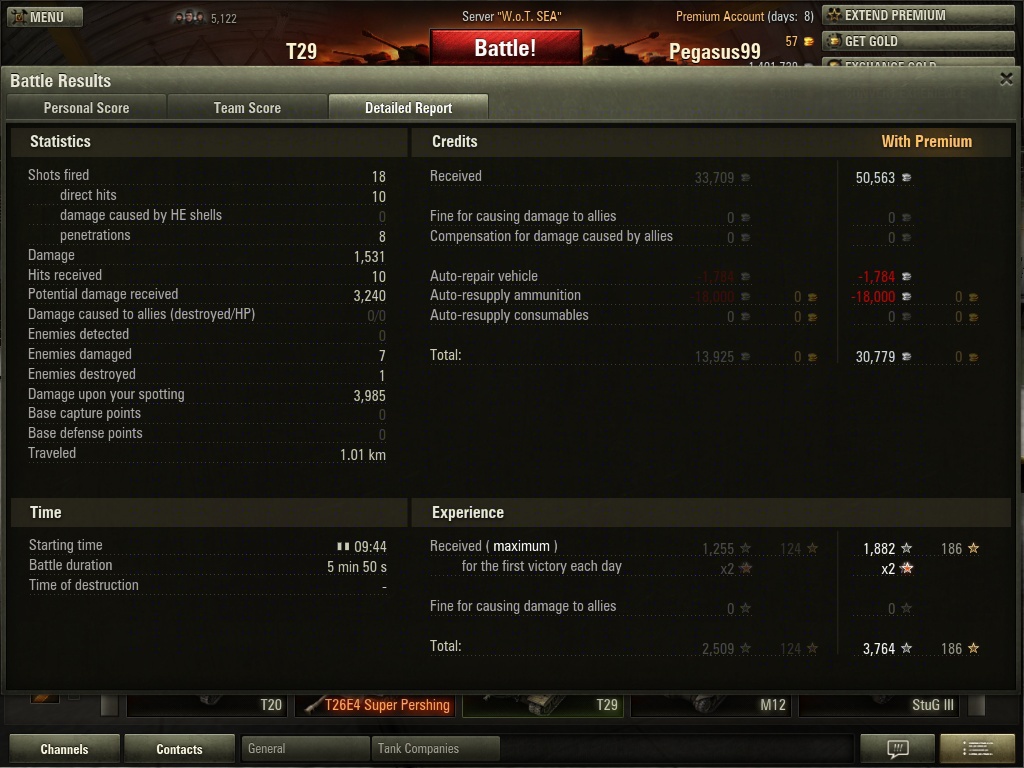Click the chat notification speech-bubble icon
This screenshot has height=768, width=1024.
[x=898, y=748]
